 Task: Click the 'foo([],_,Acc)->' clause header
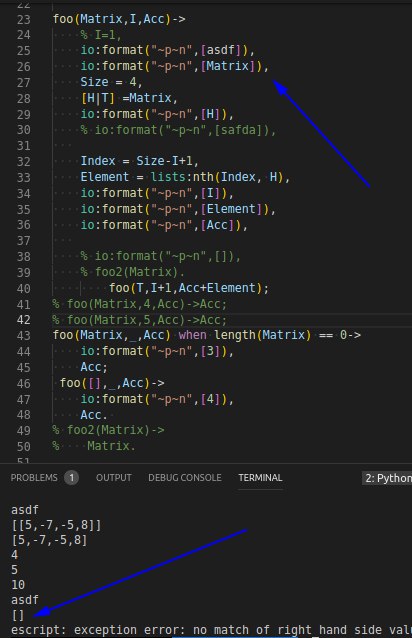[112, 383]
